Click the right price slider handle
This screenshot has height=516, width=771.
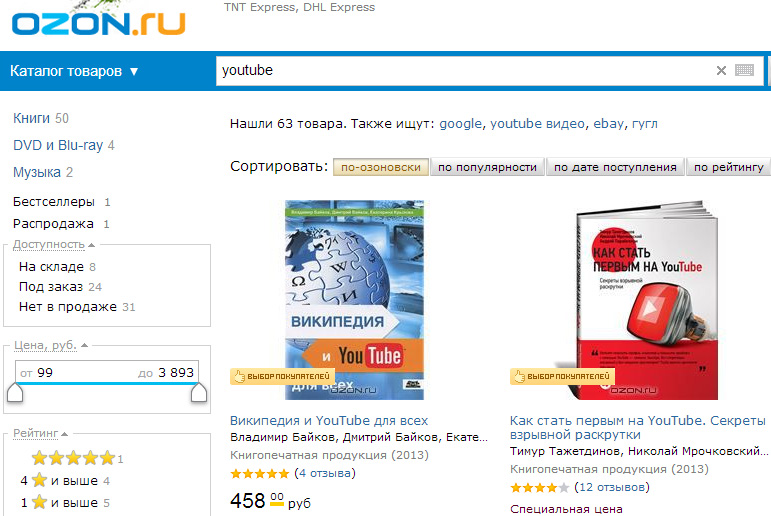tap(199, 393)
